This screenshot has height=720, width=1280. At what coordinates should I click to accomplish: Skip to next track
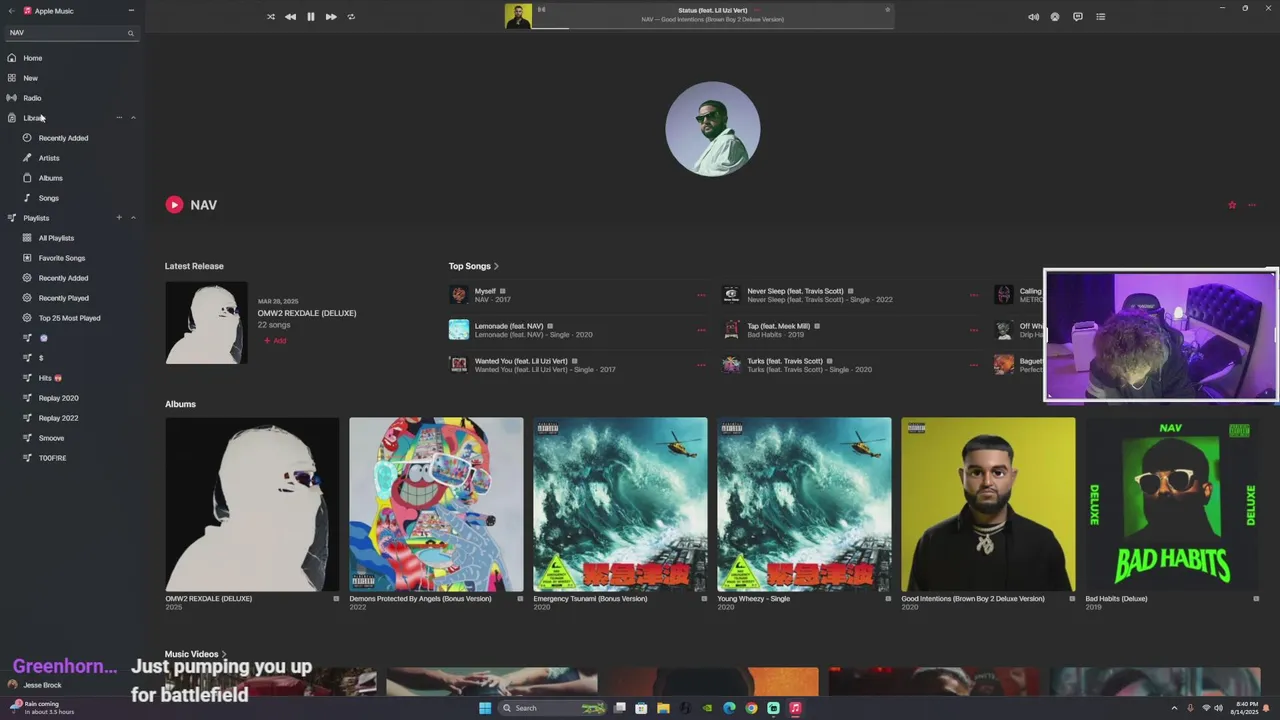[331, 17]
